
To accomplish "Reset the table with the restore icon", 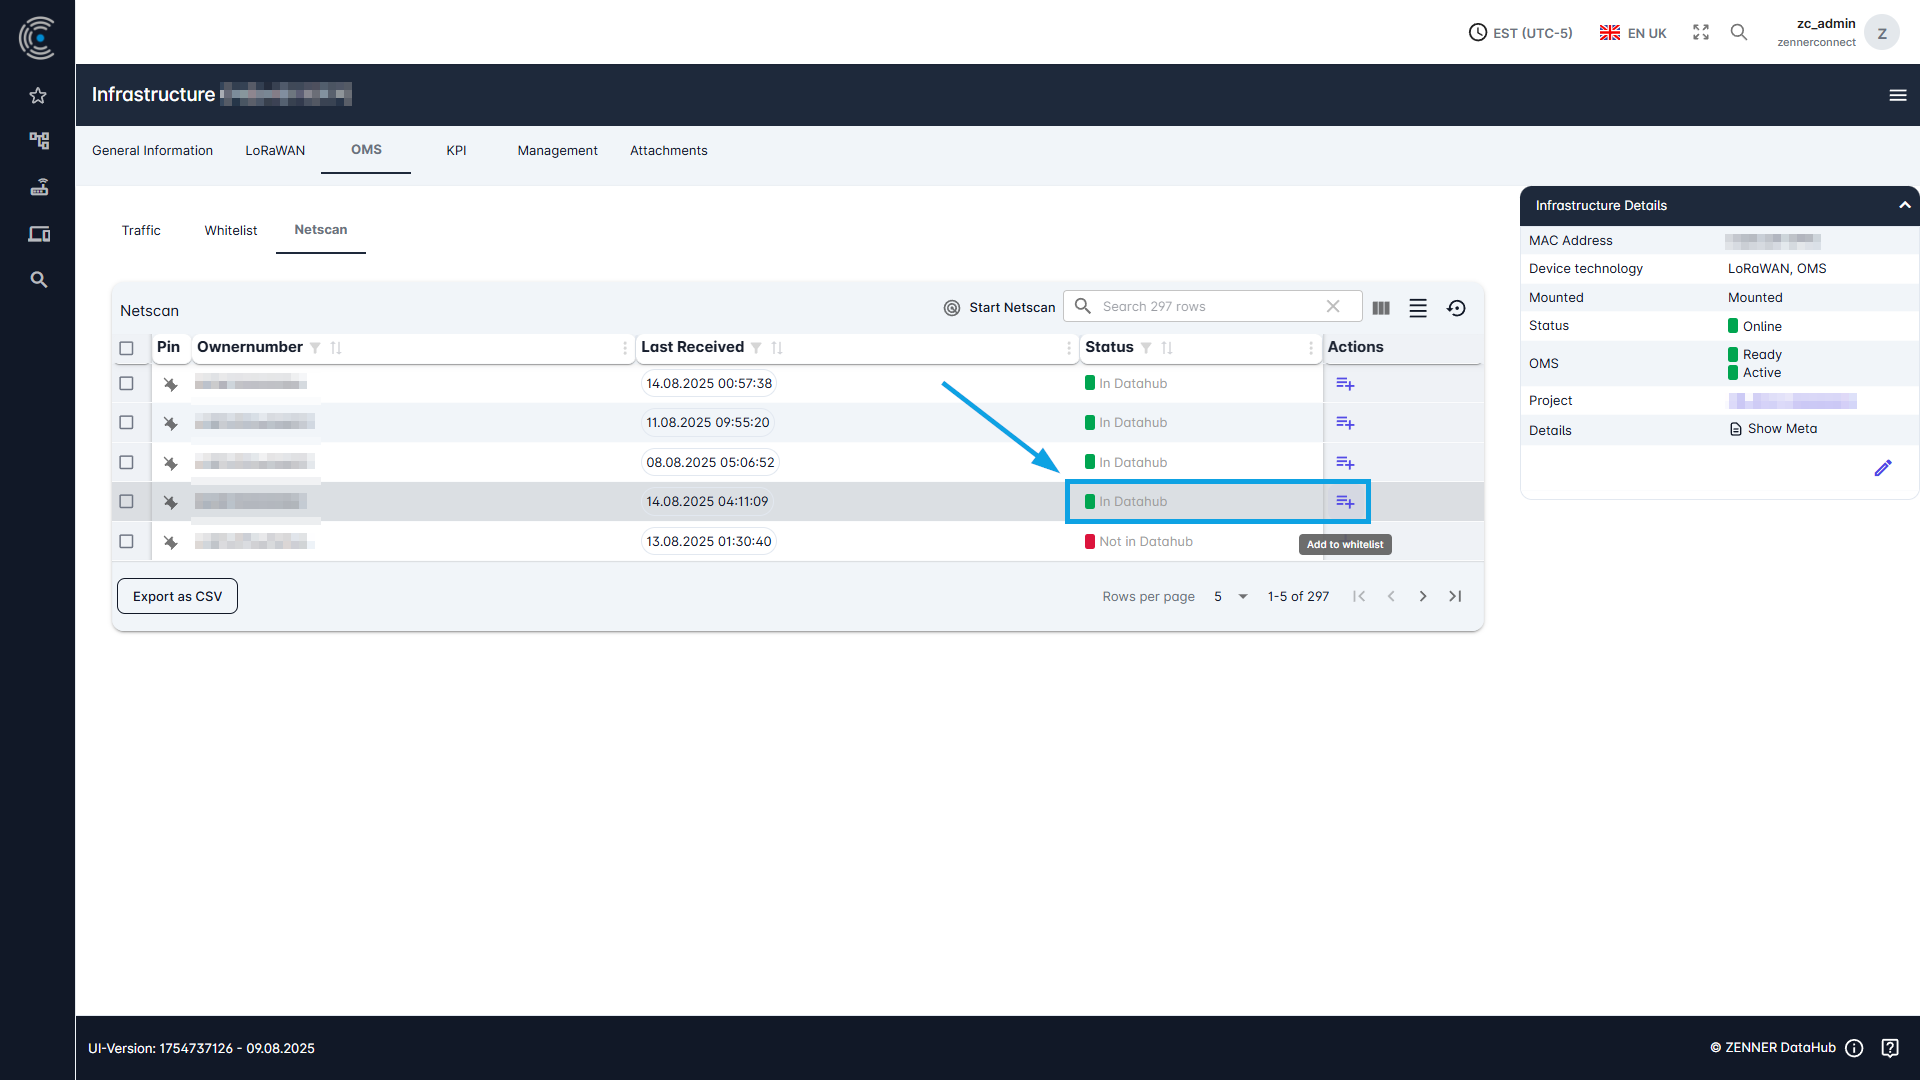I will [1456, 308].
